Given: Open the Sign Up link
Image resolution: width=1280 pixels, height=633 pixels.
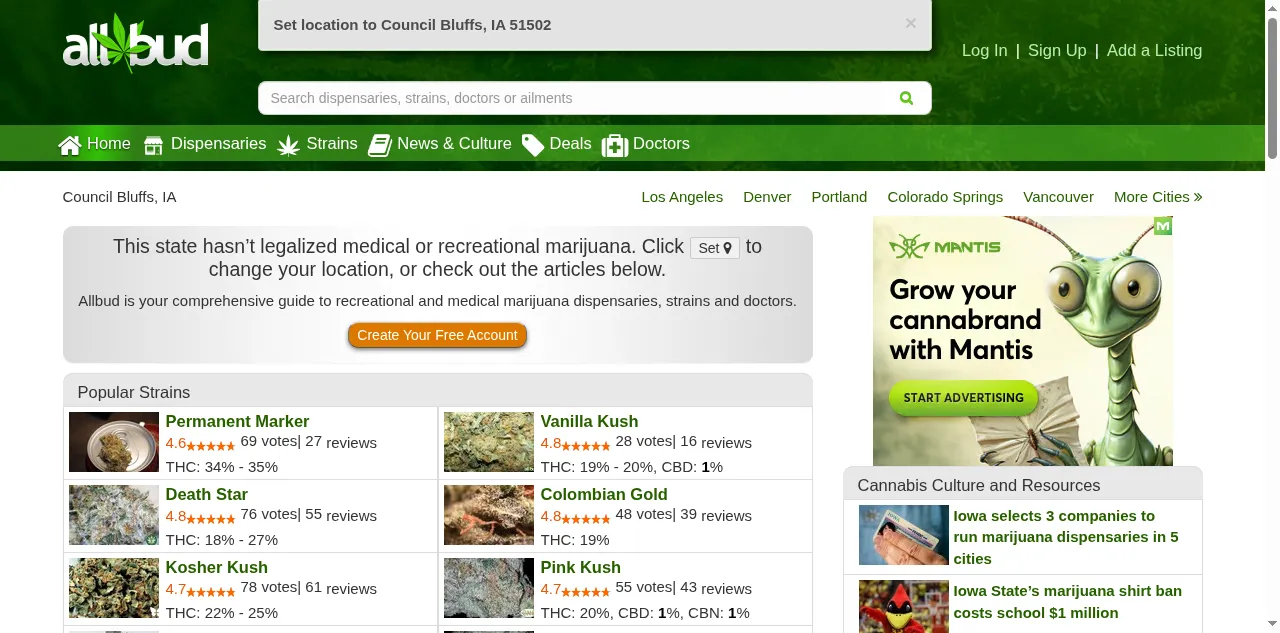Looking at the screenshot, I should pos(1057,51).
